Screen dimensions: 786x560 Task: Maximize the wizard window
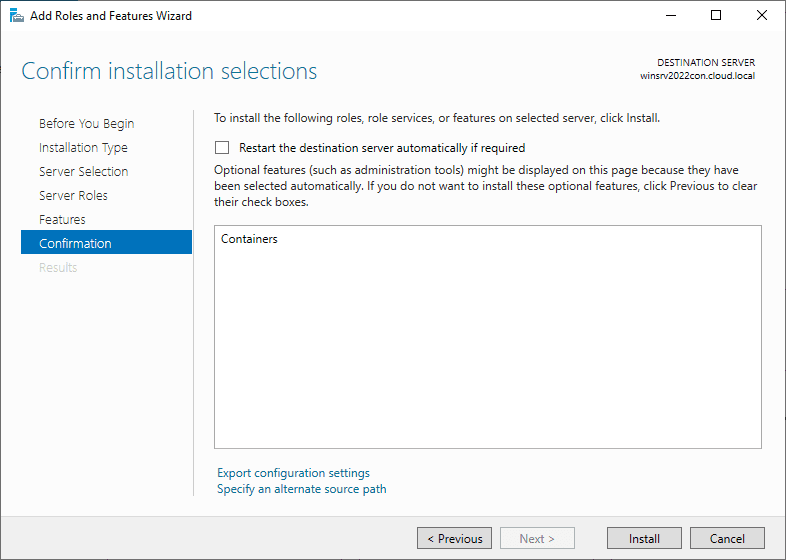[716, 16]
